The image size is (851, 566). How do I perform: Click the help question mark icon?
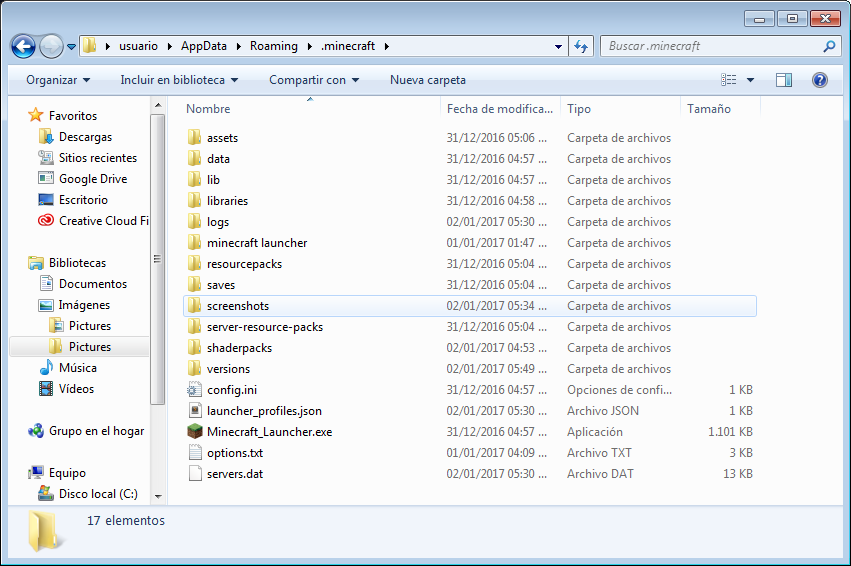(819, 80)
